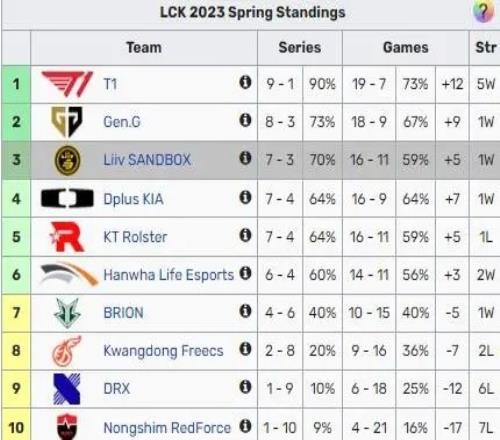
Task: Open info icon next to BRION
Action: click(245, 311)
